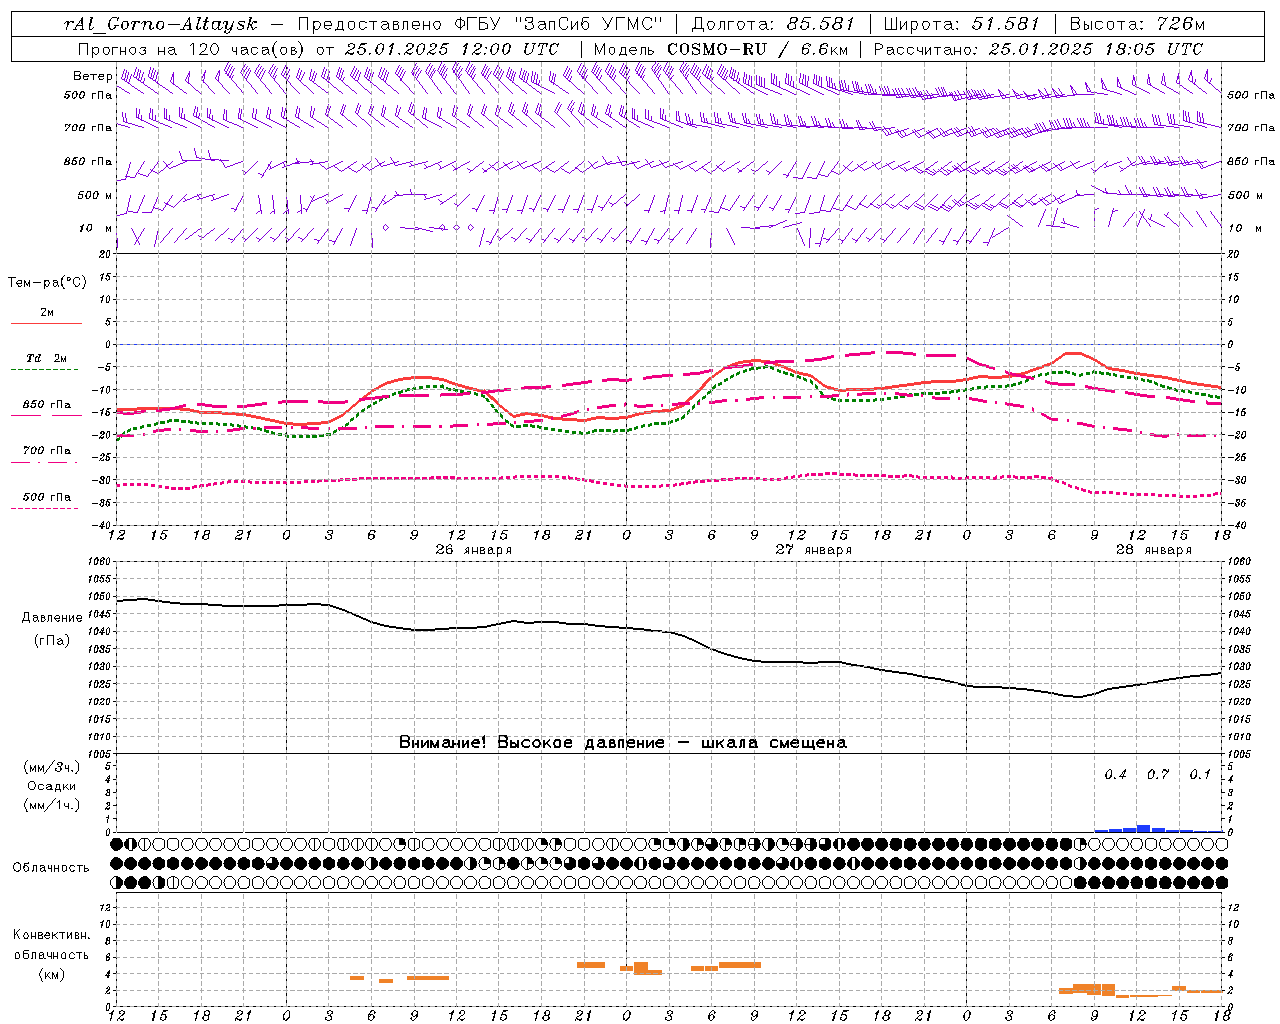Click the line sample under '2м' legend
This screenshot has width=1280, height=1024.
[x=46, y=323]
